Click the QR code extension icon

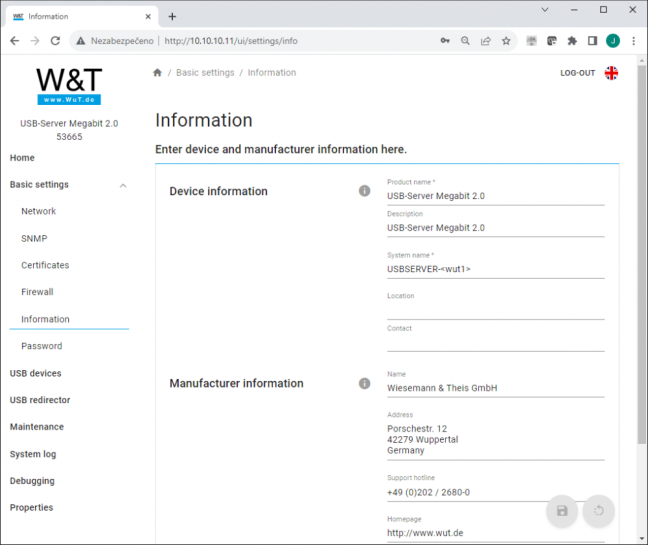[531, 41]
